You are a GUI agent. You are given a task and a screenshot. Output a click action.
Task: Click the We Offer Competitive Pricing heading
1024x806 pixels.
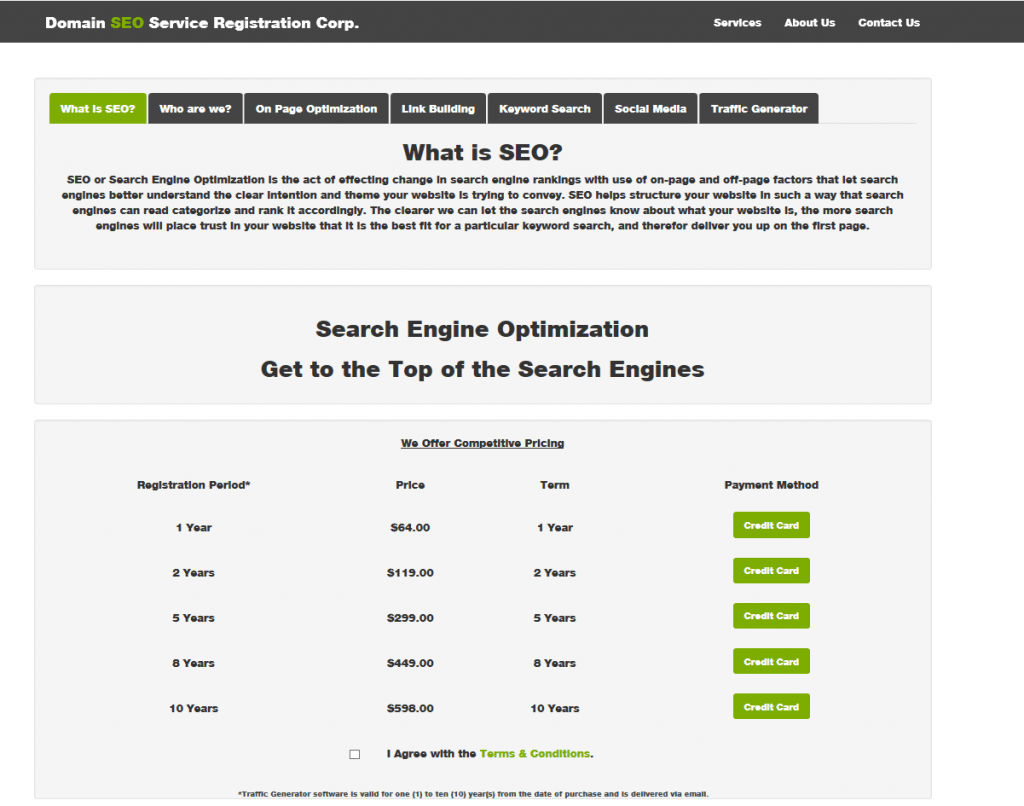pyautogui.click(x=482, y=443)
